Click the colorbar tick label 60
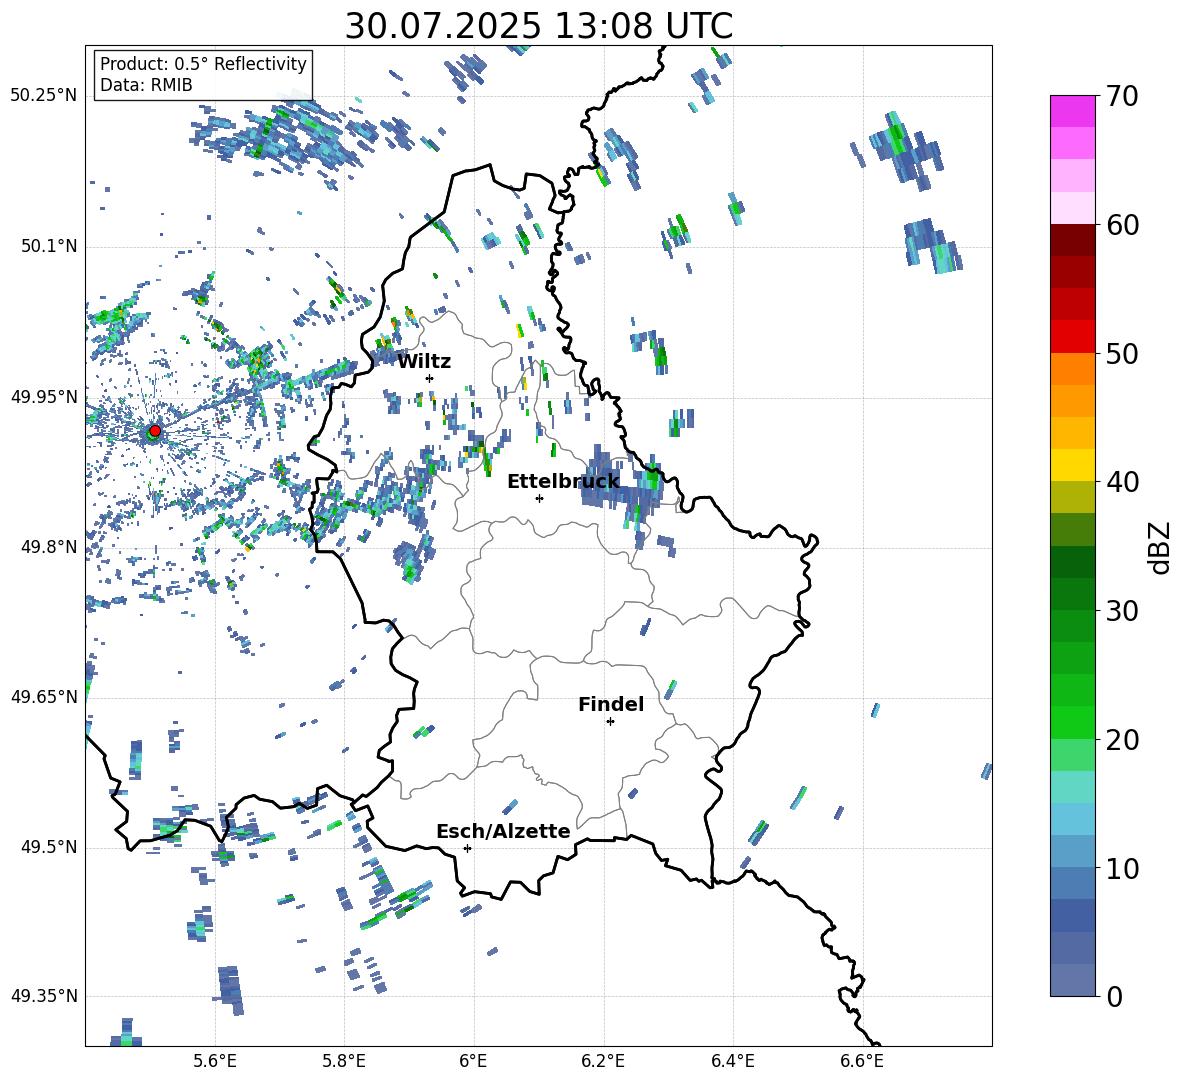The width and height of the screenshot is (1184, 1081). [1122, 225]
